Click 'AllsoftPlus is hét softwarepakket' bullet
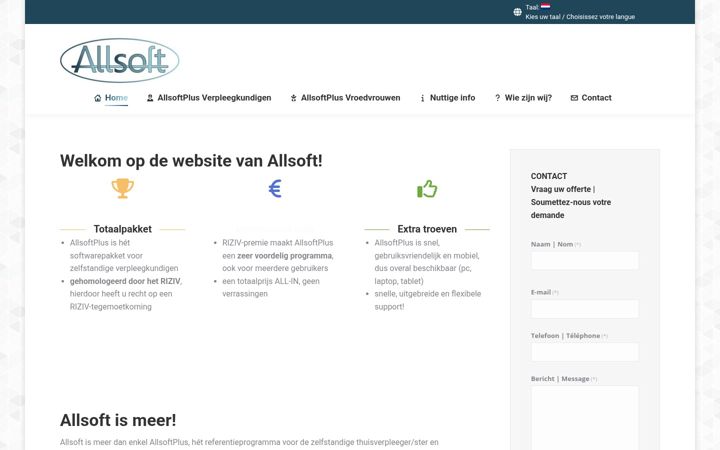 pyautogui.click(x=124, y=255)
